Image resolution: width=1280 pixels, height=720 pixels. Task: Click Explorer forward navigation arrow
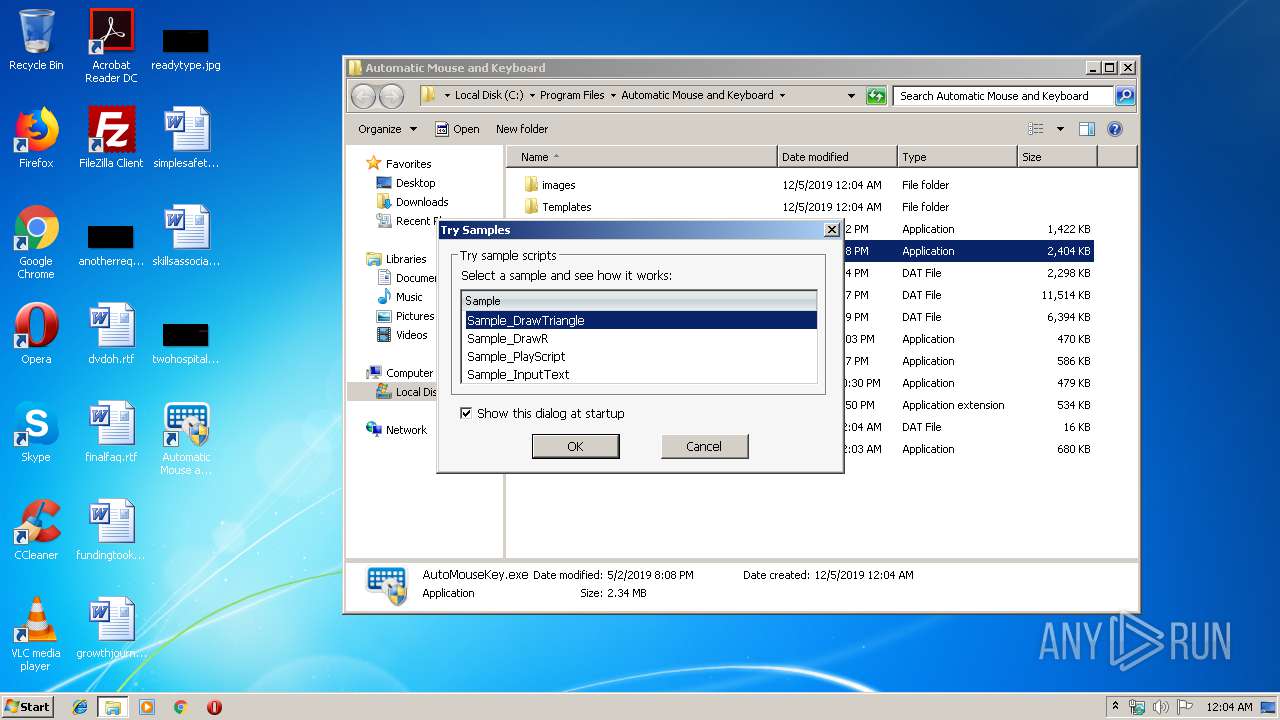391,96
